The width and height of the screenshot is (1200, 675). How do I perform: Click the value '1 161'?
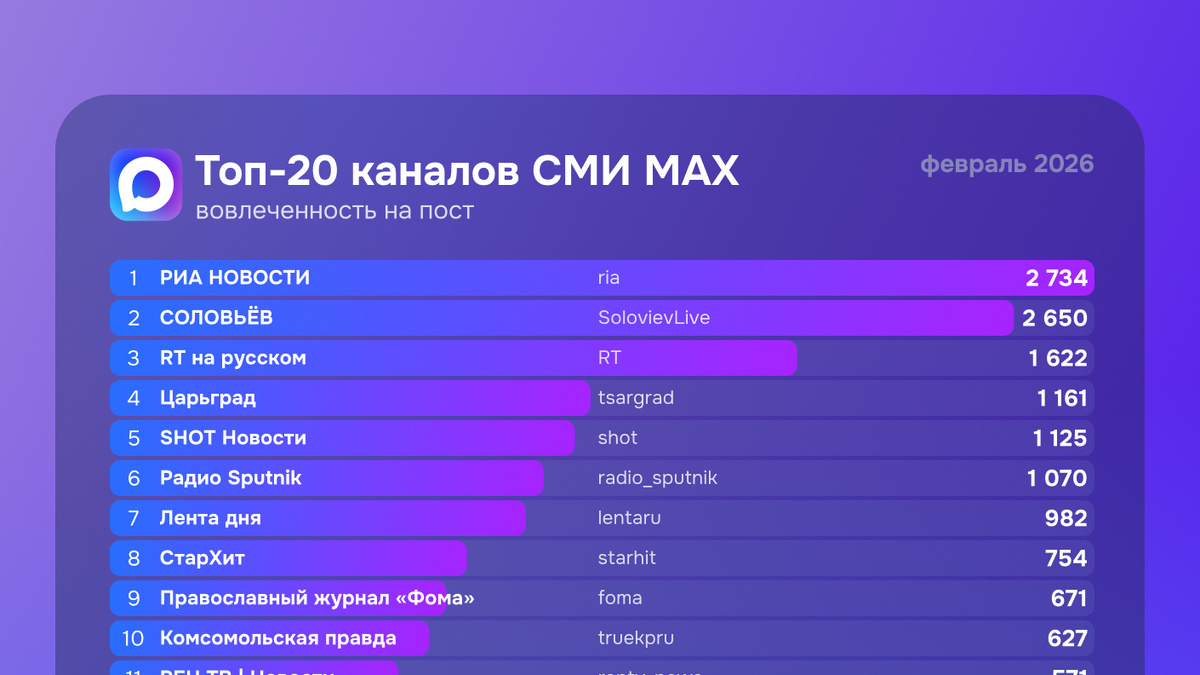click(1062, 398)
